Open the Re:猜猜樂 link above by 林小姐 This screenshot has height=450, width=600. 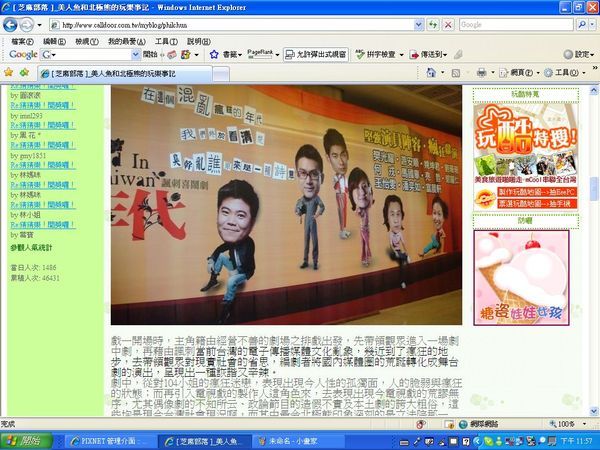click(43, 205)
